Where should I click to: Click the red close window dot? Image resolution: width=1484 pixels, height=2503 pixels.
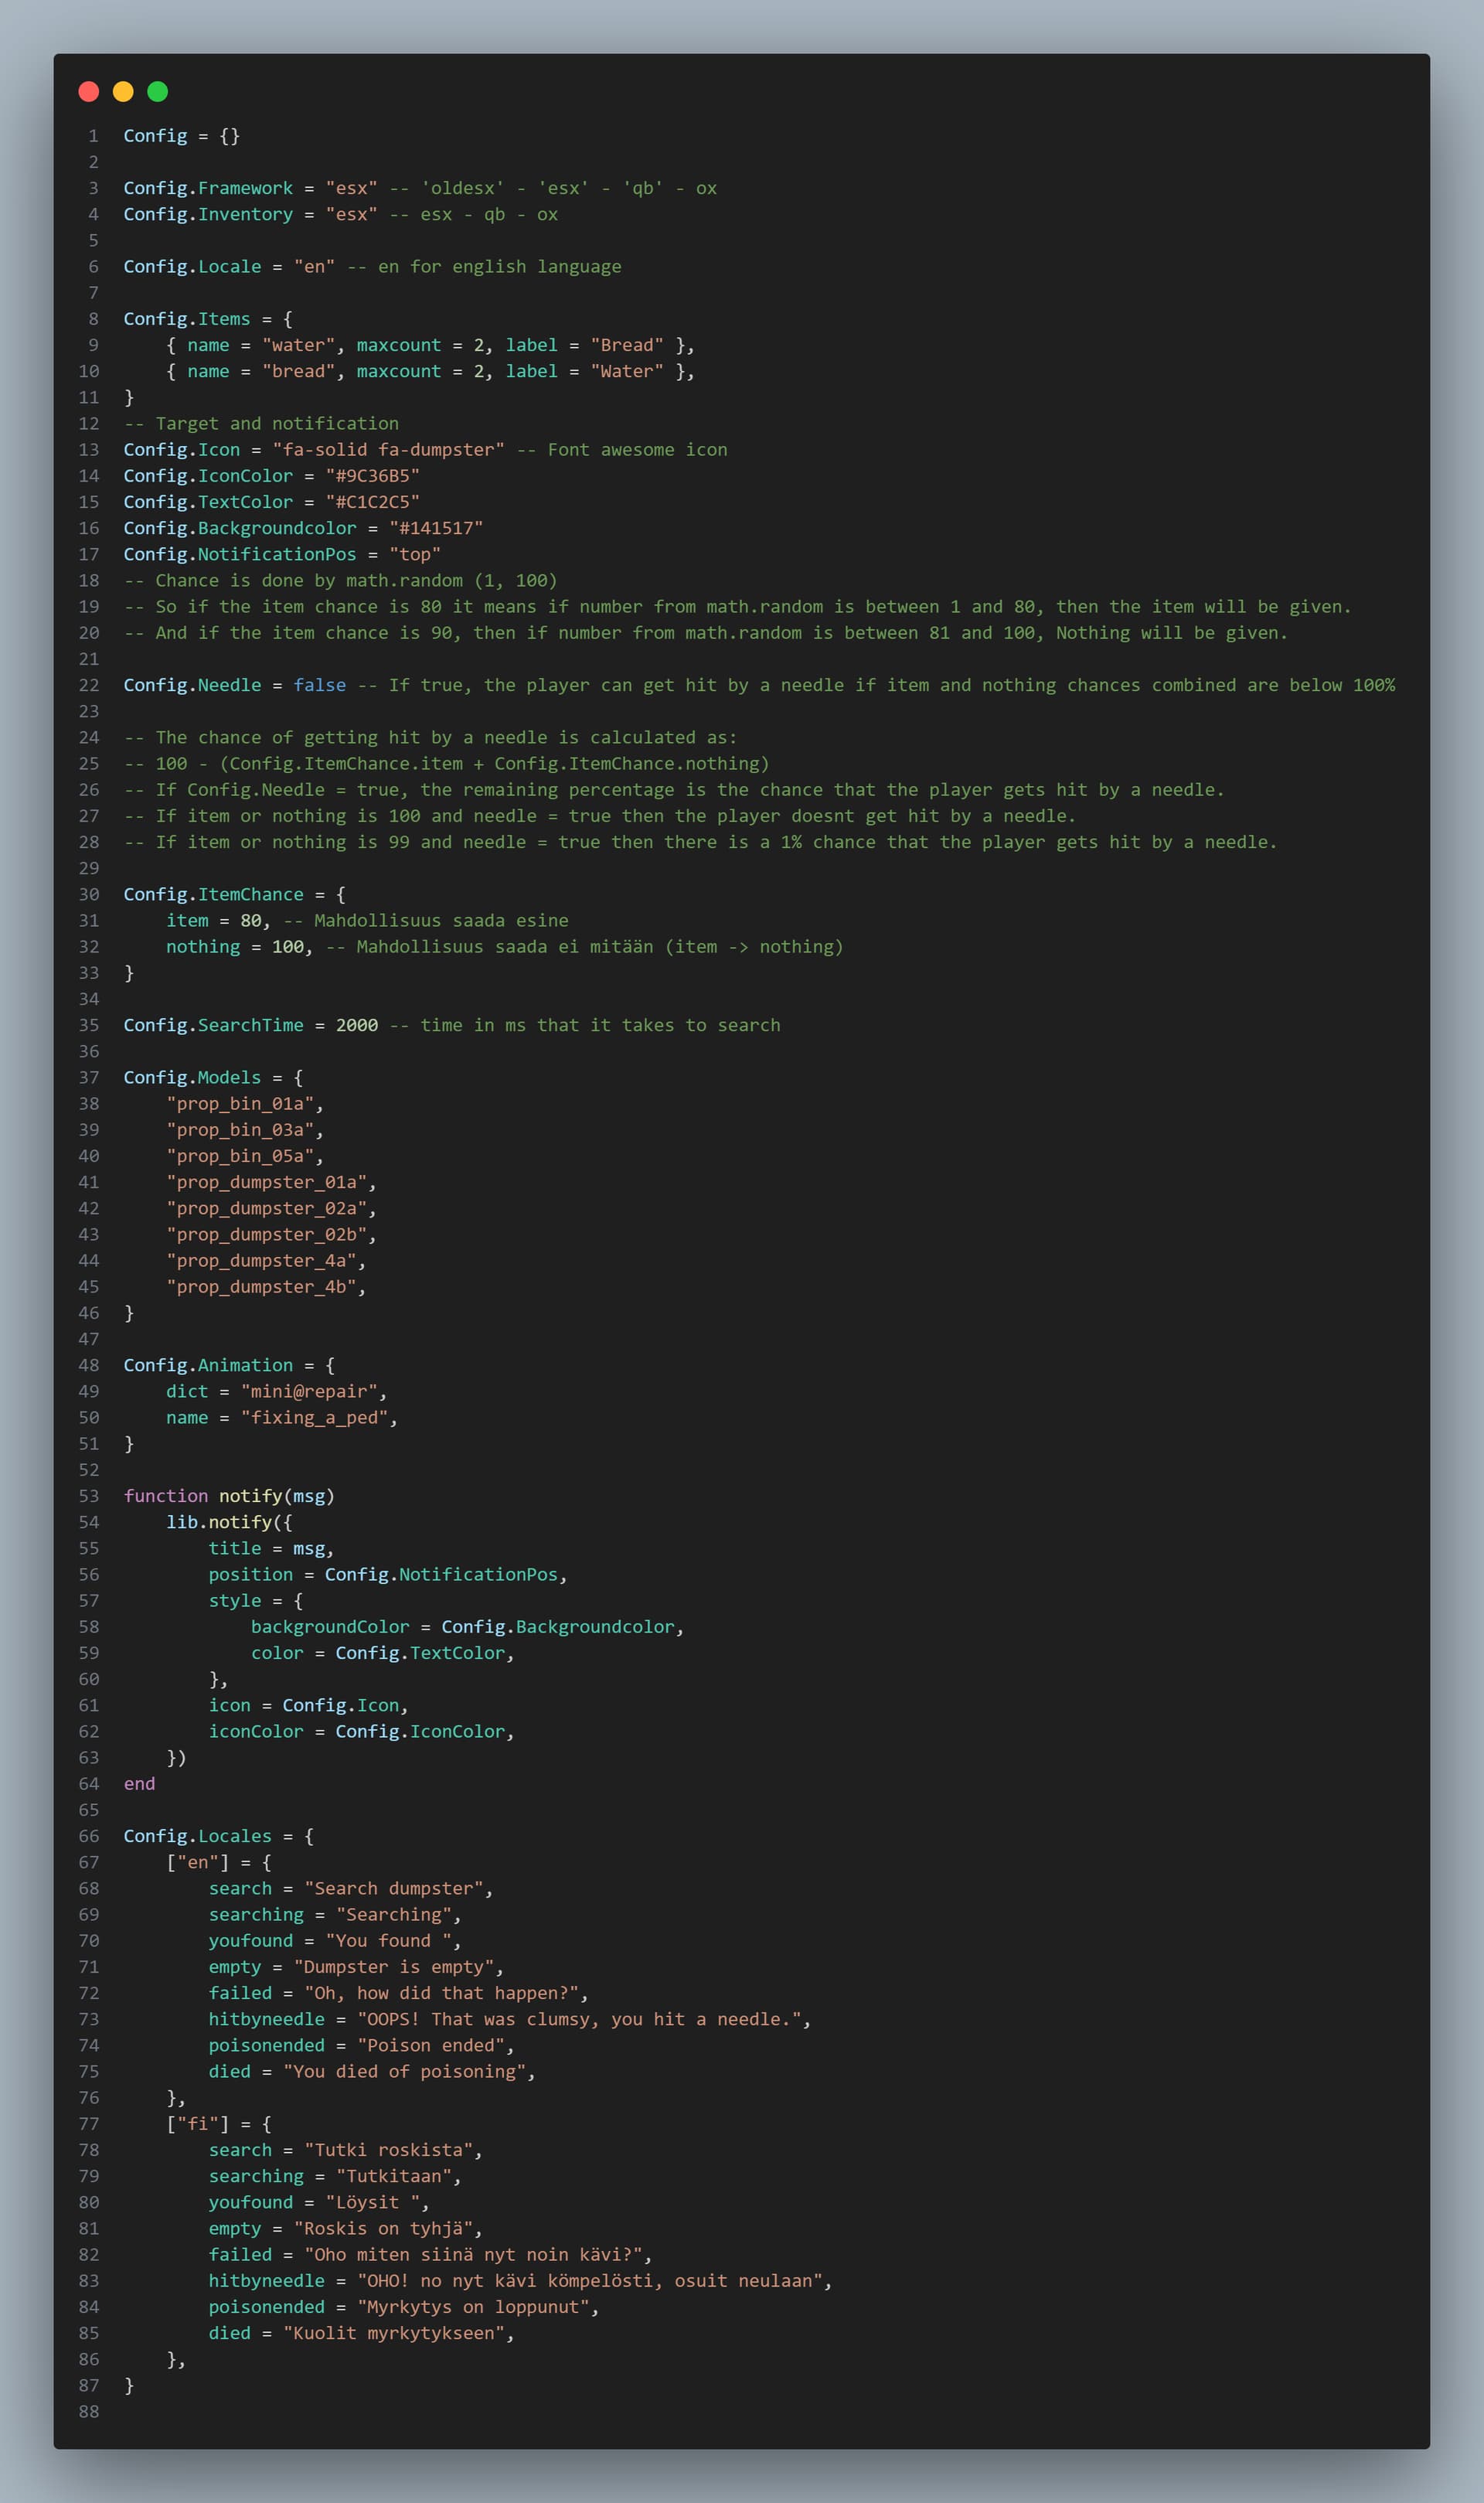point(88,92)
